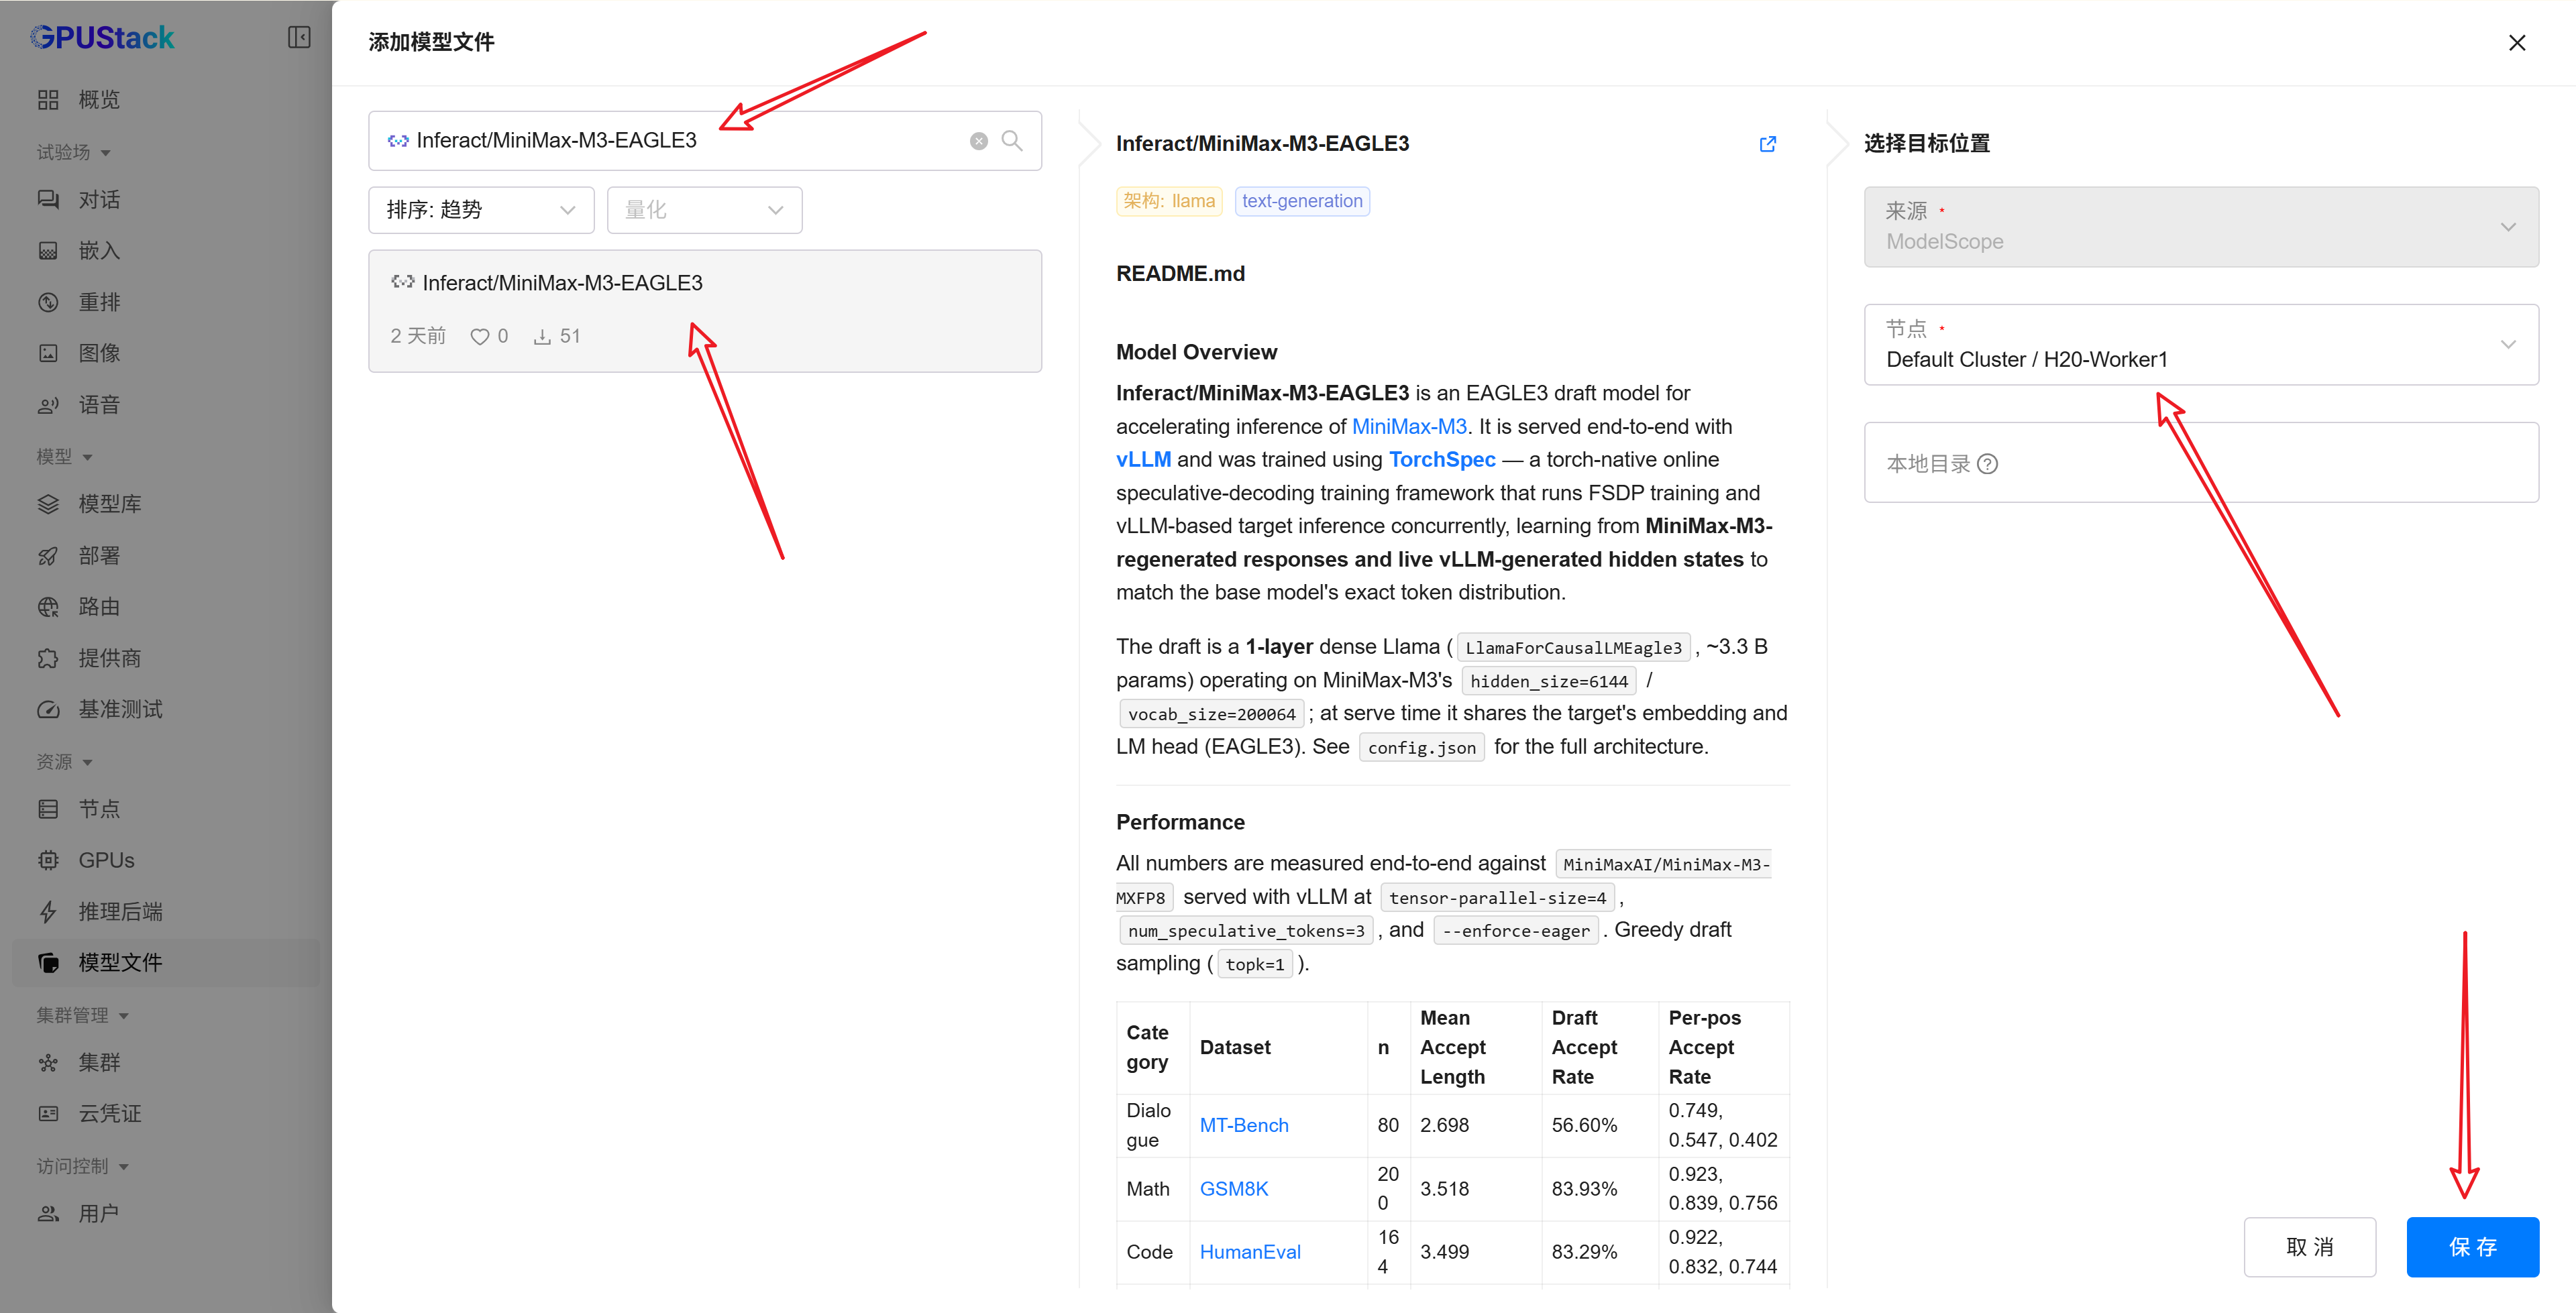Click the search magnifier icon
The image size is (2576, 1313).
click(1012, 141)
